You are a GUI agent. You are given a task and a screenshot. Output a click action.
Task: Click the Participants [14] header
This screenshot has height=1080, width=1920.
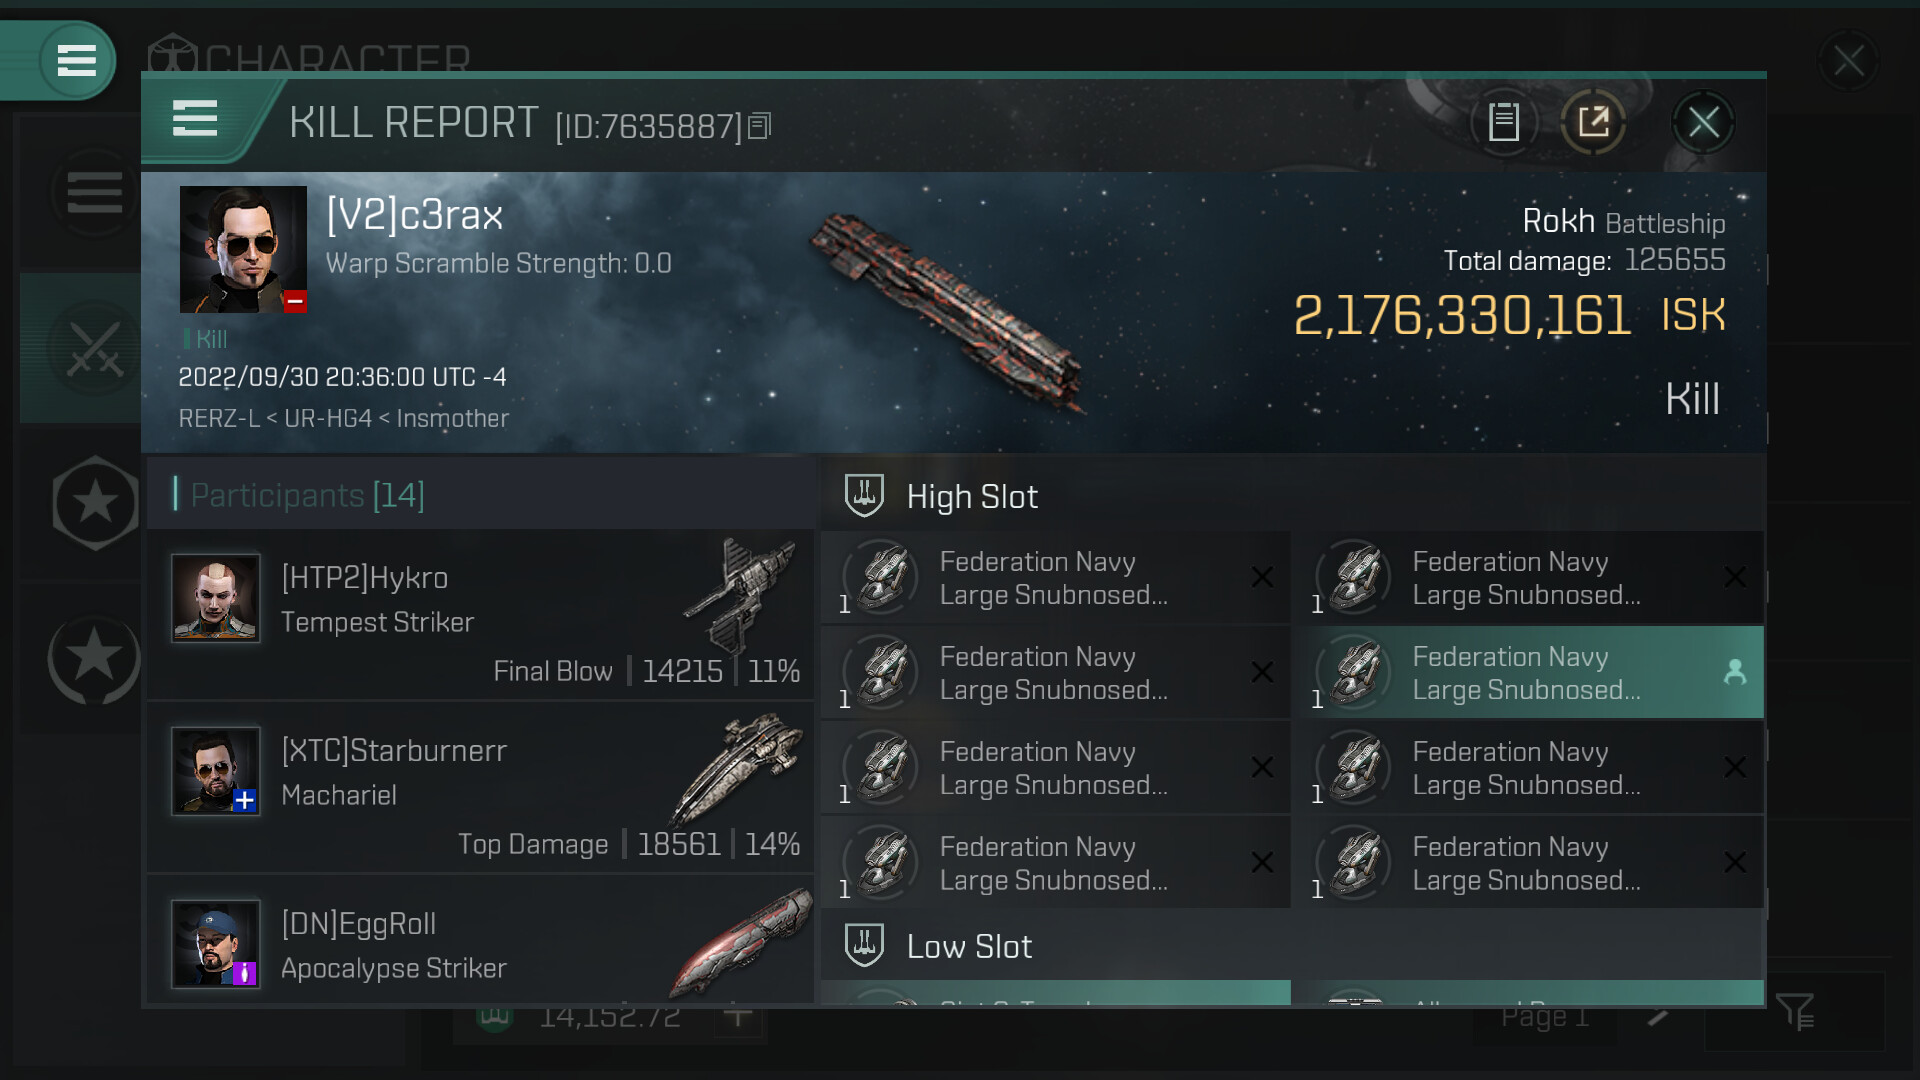point(307,495)
